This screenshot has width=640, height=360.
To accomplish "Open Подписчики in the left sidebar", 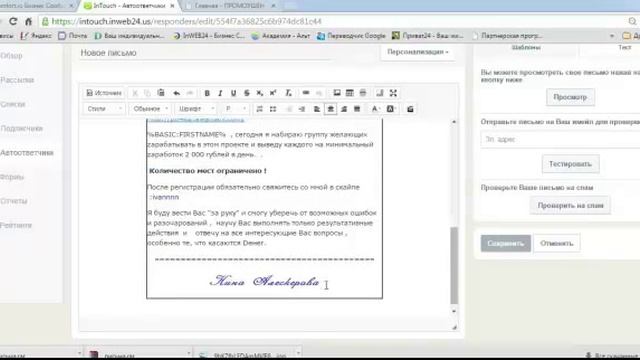I will (x=21, y=129).
